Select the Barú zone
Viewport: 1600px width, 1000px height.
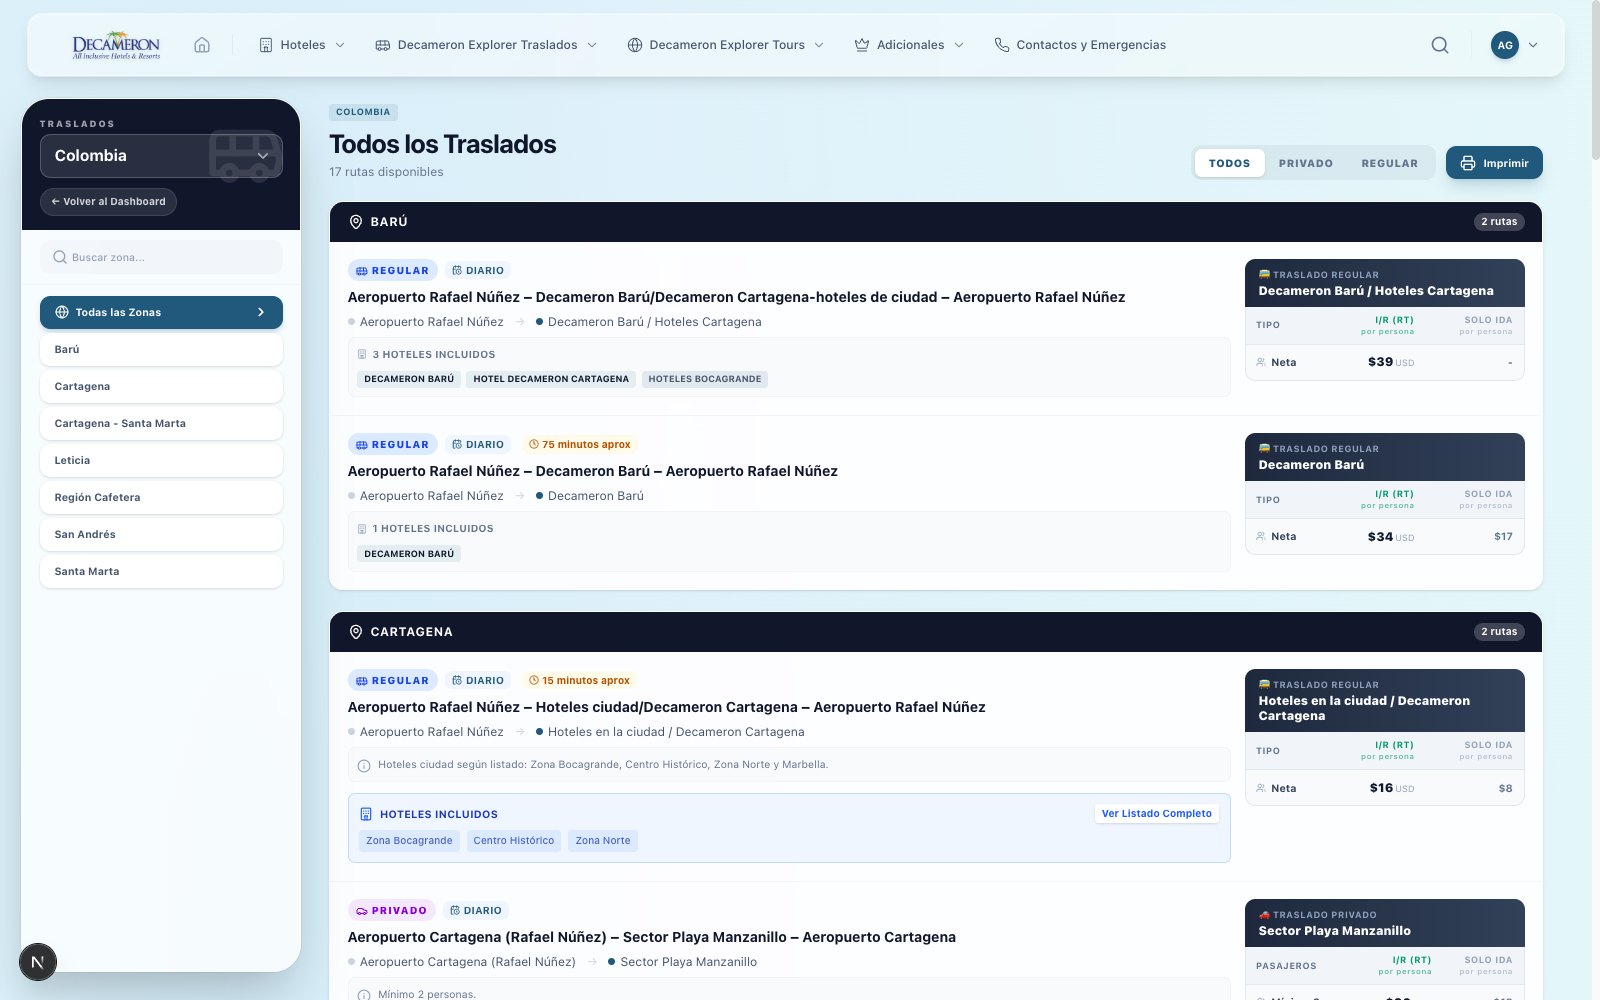[161, 349]
